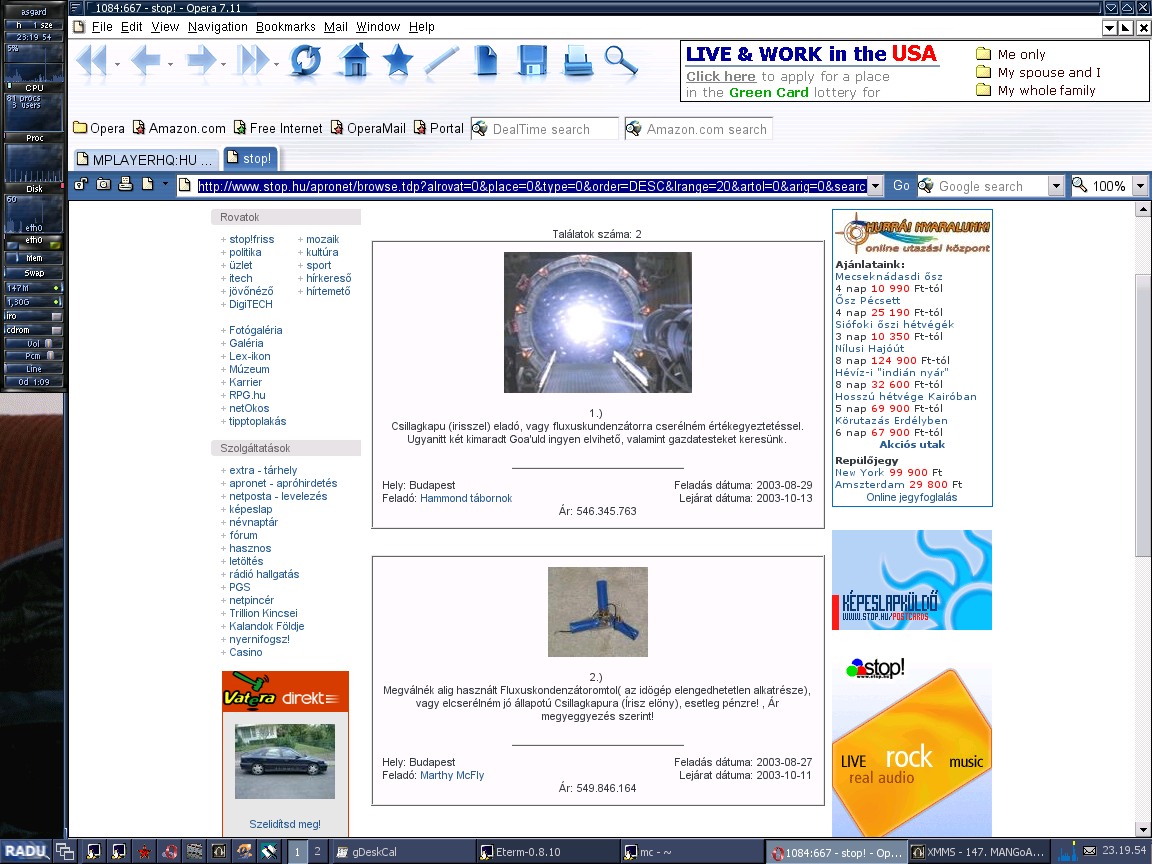Expand the Google search dropdown

point(1056,186)
